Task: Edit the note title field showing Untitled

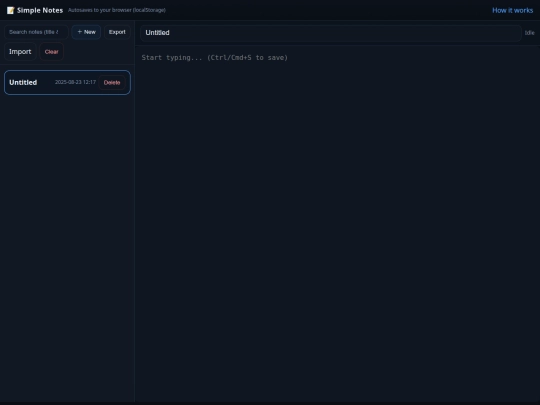Action: tap(331, 33)
